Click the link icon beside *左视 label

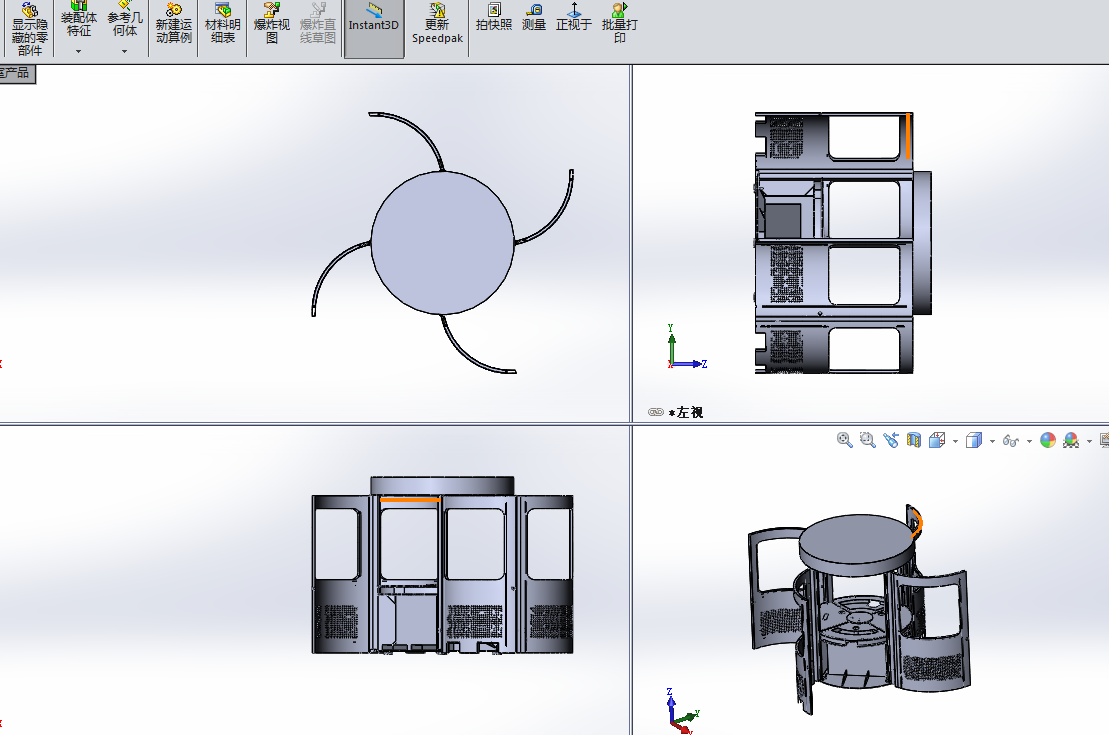656,412
